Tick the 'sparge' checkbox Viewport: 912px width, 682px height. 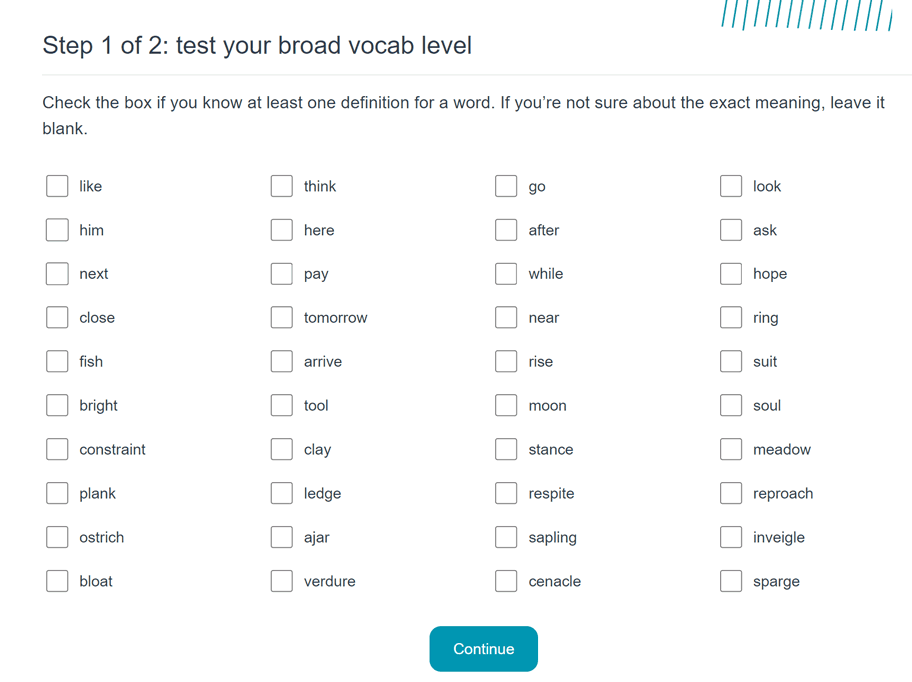pos(731,580)
